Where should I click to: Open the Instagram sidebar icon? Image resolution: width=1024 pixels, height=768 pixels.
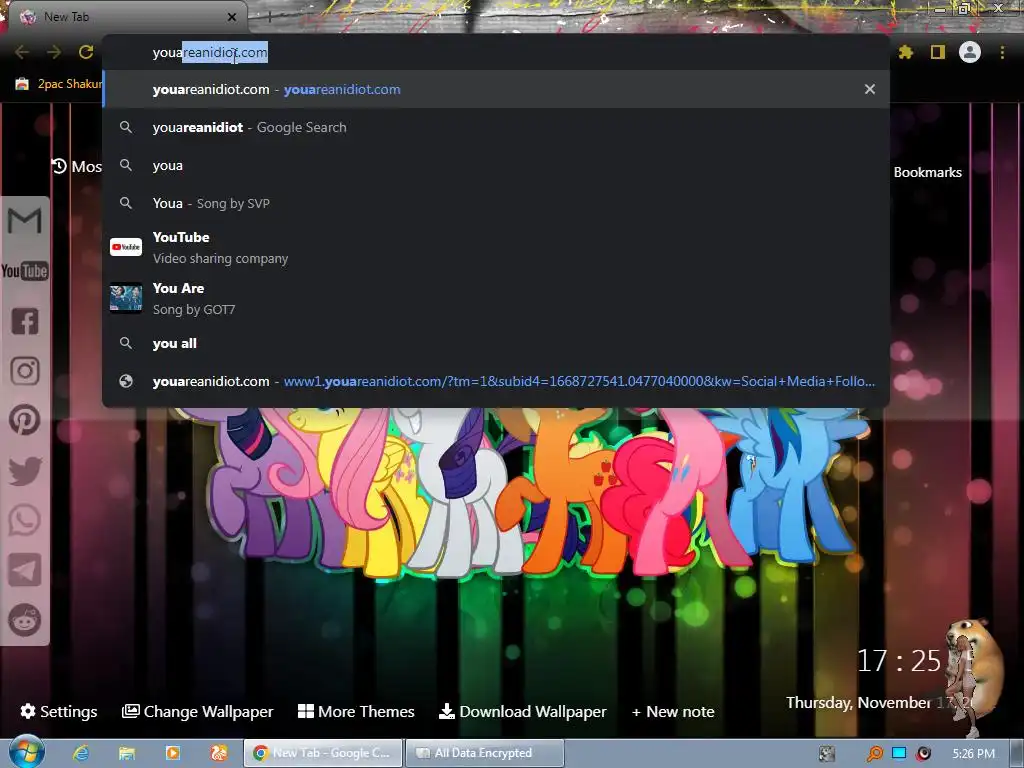[x=25, y=371]
